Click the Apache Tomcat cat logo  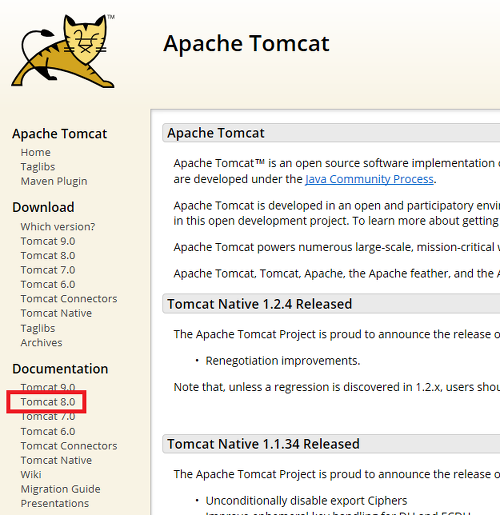(63, 51)
